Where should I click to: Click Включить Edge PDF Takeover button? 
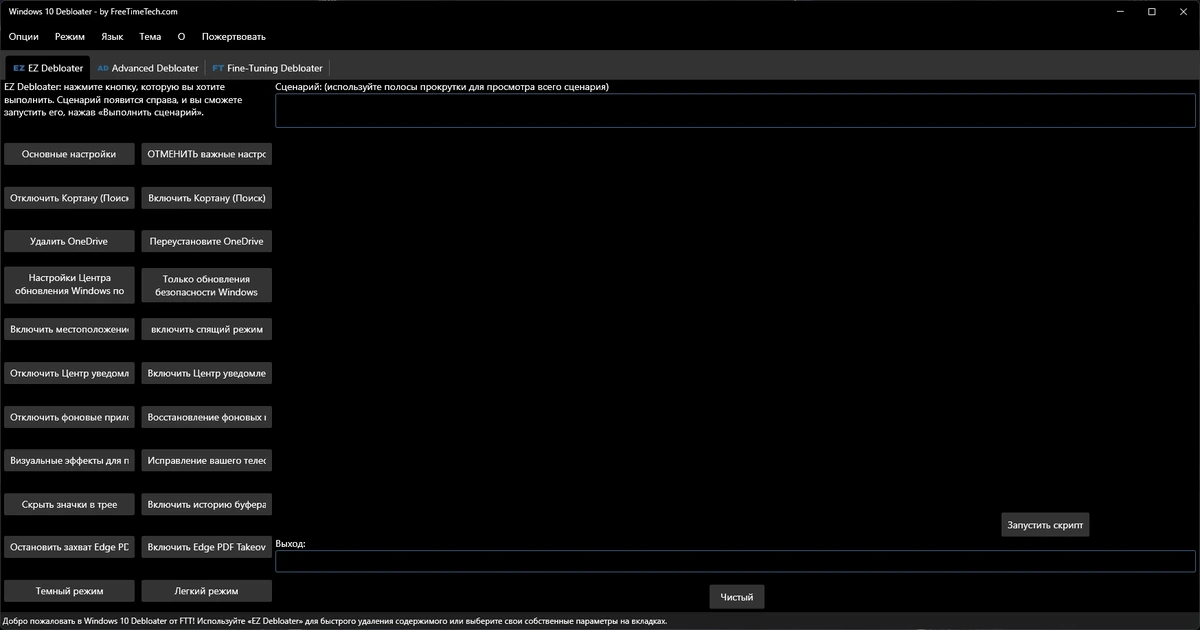tap(207, 547)
